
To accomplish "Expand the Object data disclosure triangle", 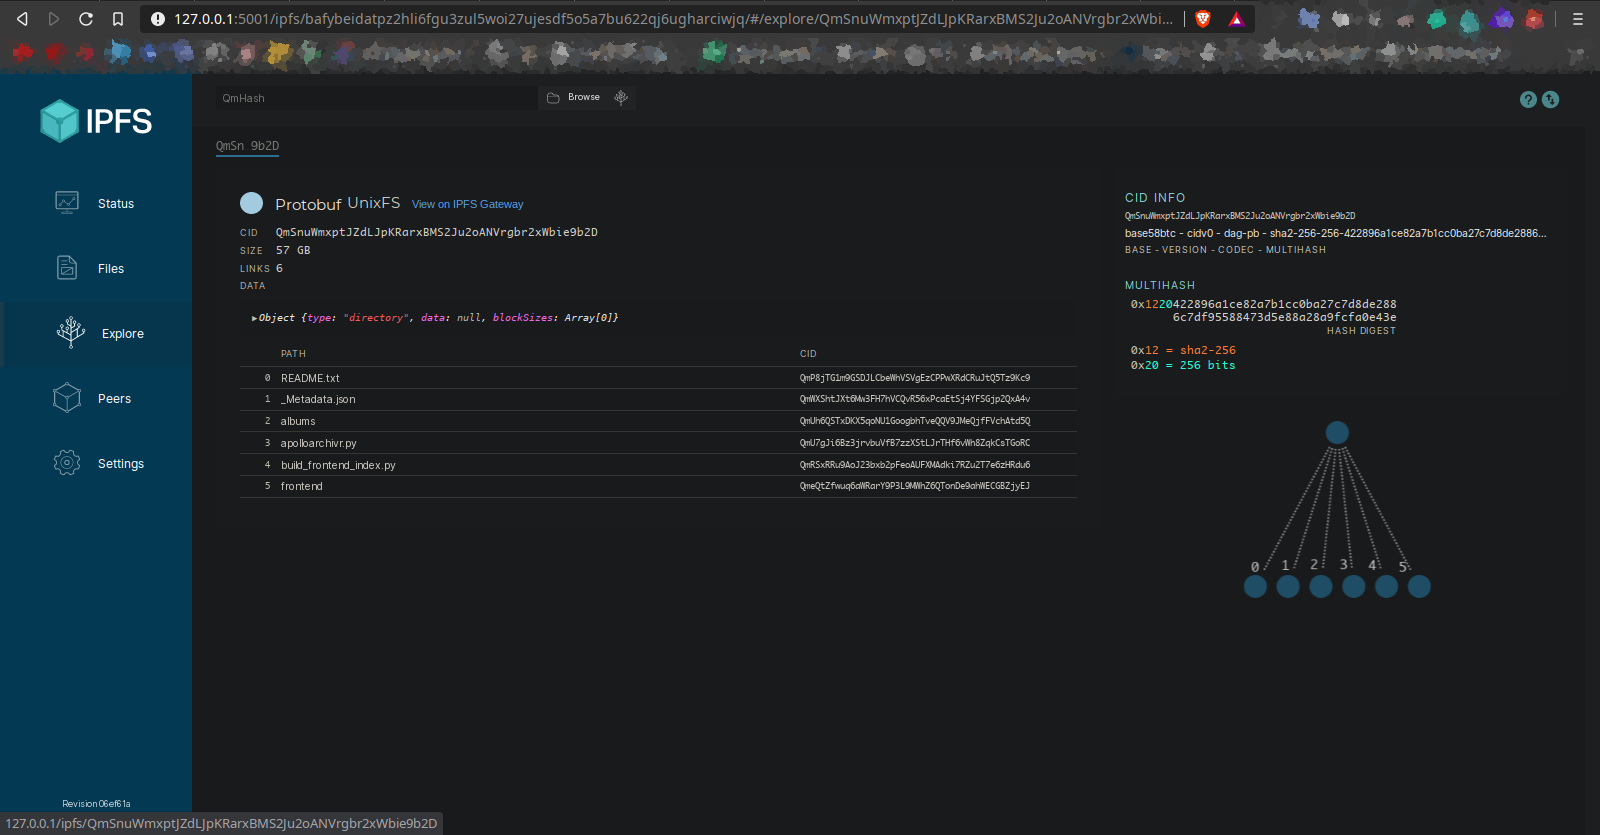I will (254, 318).
